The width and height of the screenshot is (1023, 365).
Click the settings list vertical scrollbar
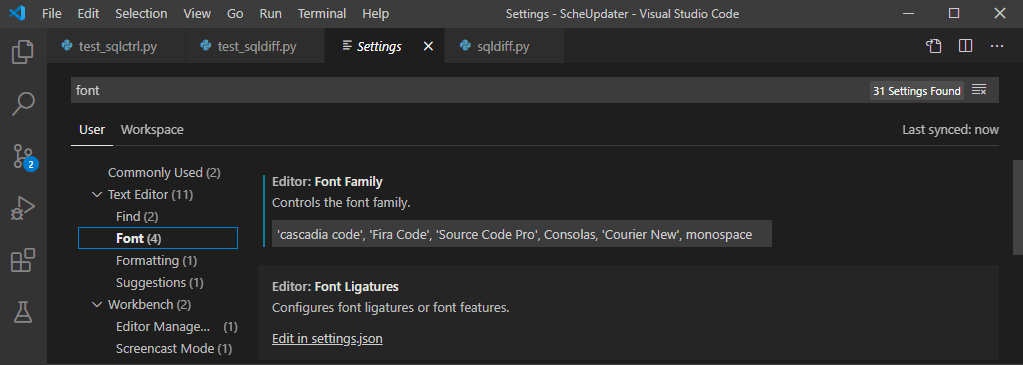coord(1018,208)
